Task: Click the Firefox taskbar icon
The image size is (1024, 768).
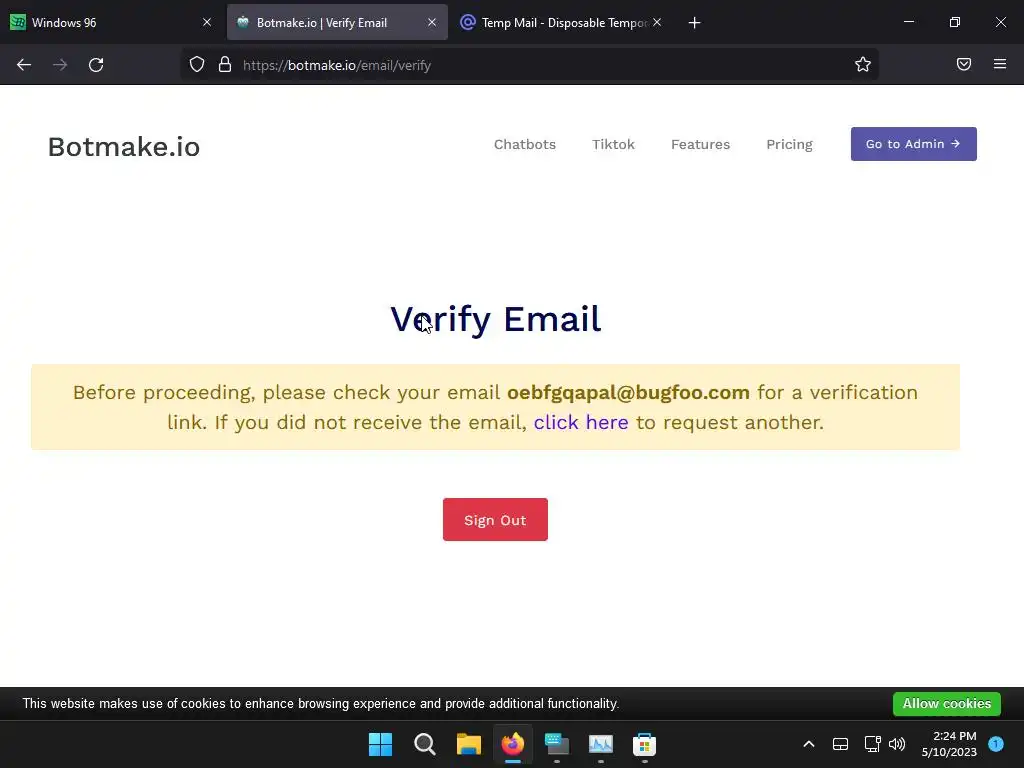Action: pyautogui.click(x=513, y=744)
